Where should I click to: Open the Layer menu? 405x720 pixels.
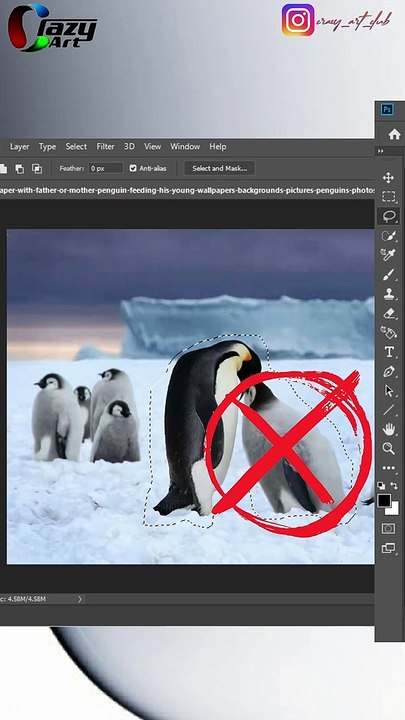click(19, 146)
